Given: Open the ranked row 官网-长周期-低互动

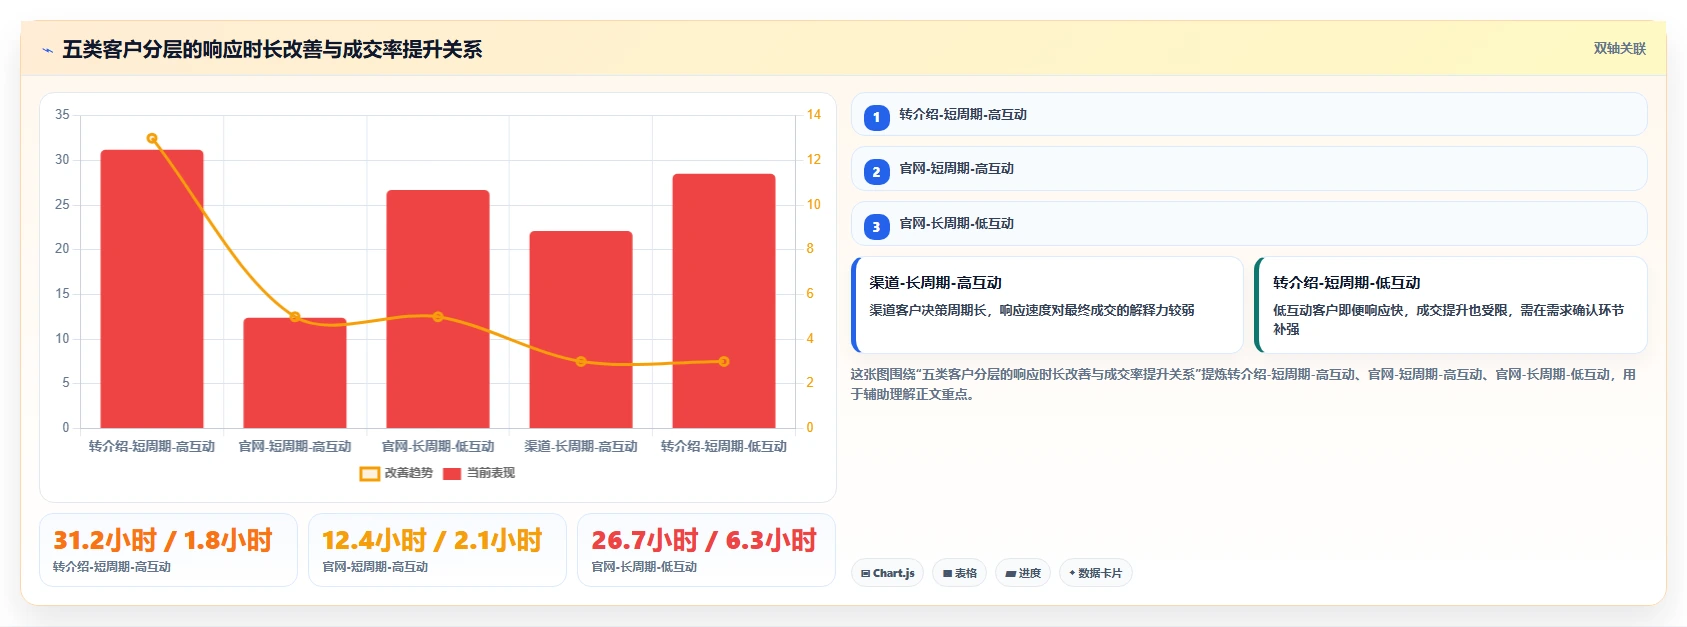Looking at the screenshot, I should click(x=1249, y=224).
